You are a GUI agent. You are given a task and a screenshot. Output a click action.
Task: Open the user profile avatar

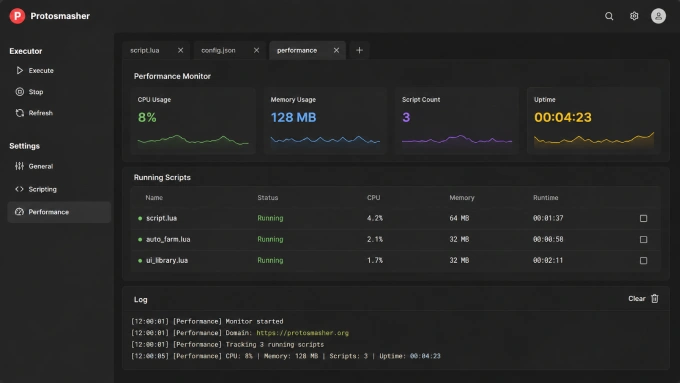[x=658, y=16]
